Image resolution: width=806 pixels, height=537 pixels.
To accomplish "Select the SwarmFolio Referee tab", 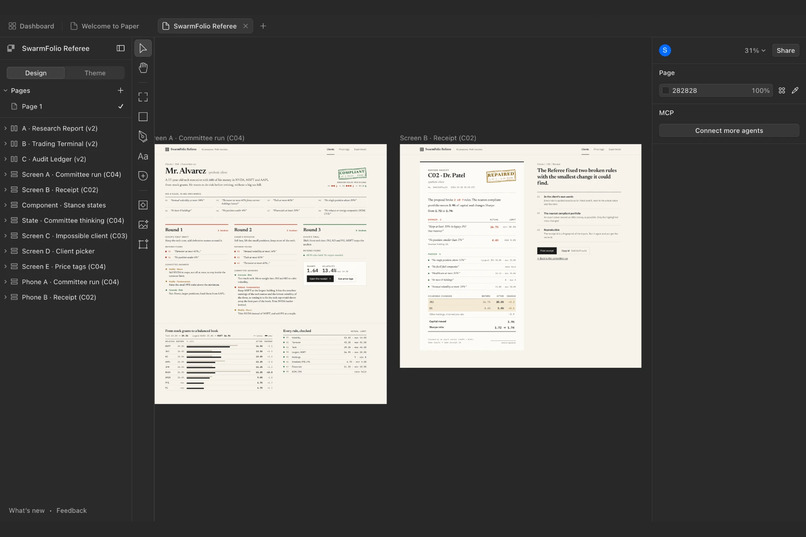I will point(205,26).
